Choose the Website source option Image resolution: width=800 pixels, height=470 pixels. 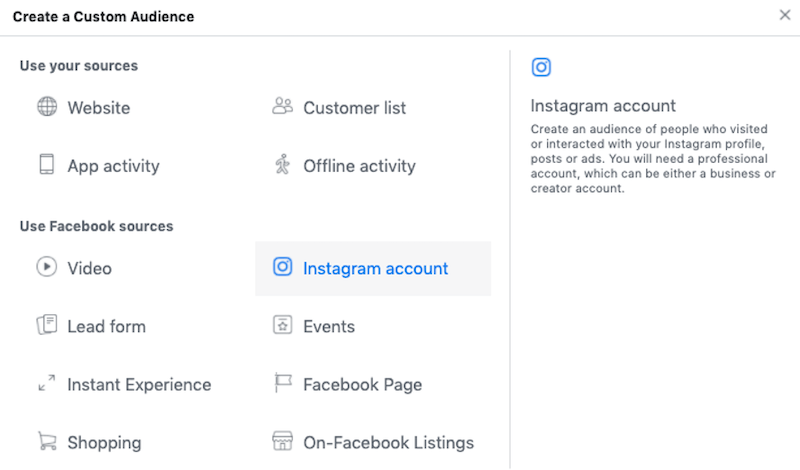coord(98,108)
